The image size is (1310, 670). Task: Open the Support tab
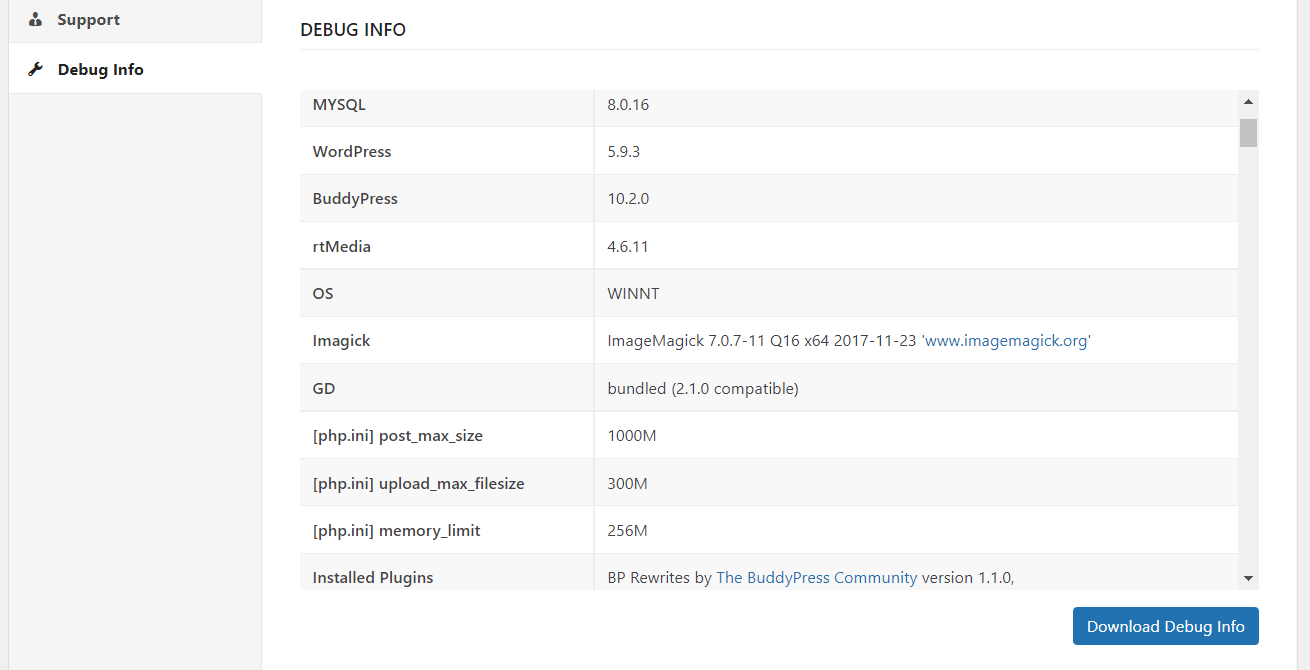click(88, 20)
